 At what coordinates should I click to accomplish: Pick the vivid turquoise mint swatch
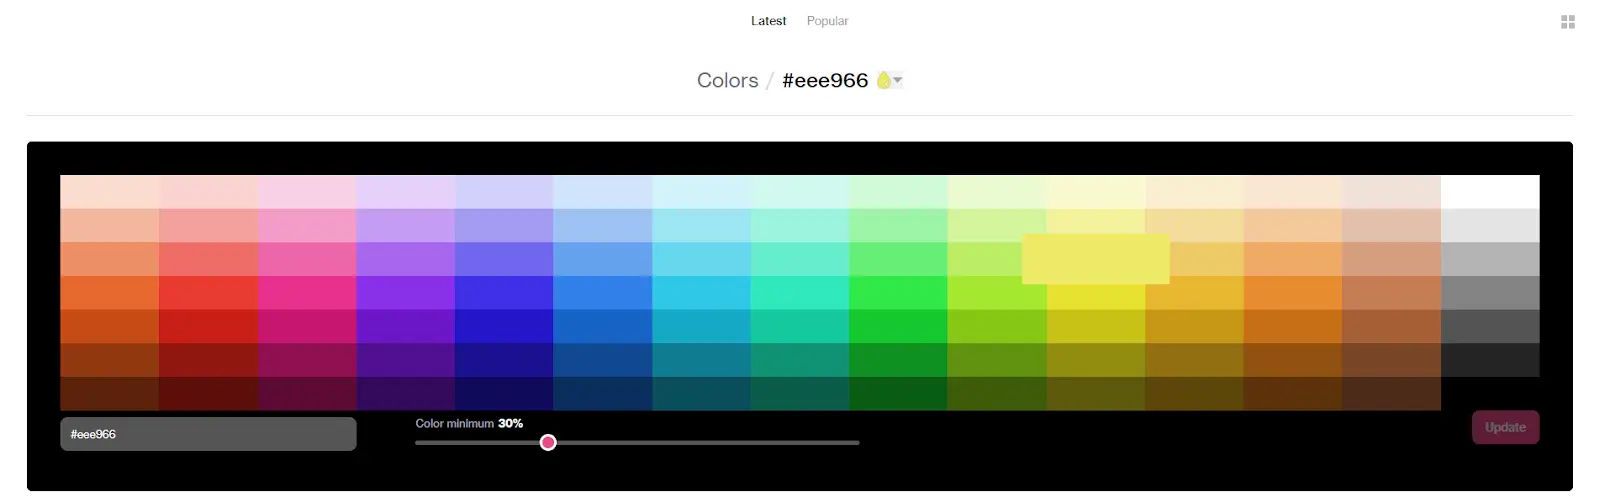click(800, 293)
